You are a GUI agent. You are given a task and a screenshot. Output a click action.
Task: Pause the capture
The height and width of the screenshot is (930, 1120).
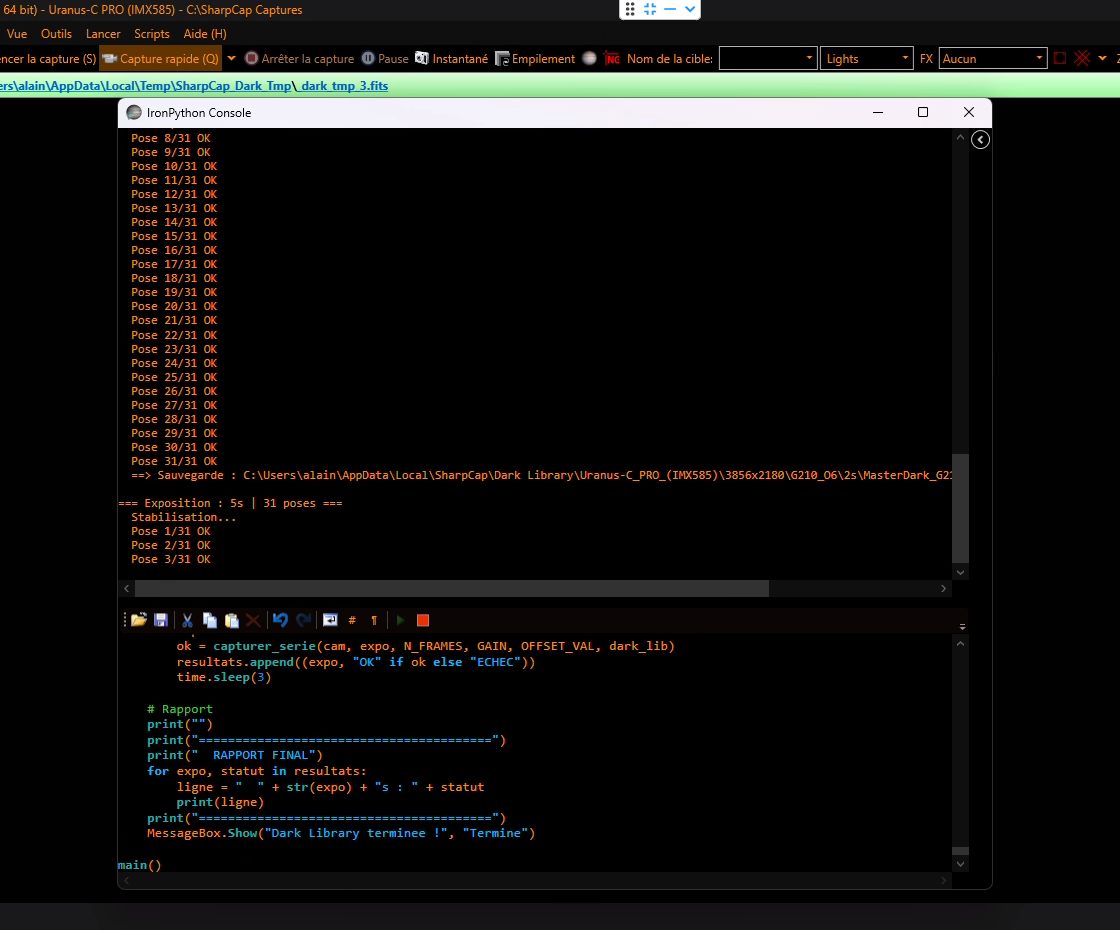385,59
